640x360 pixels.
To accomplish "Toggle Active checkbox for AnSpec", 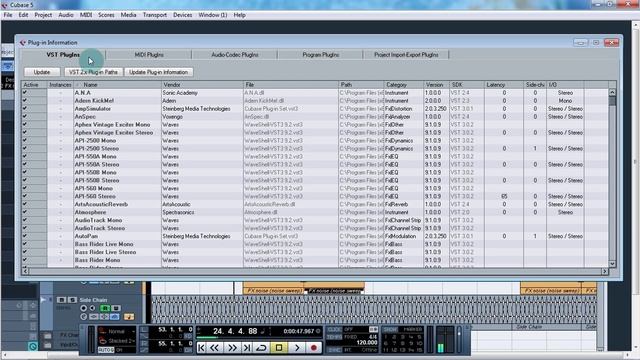I will click(25, 117).
